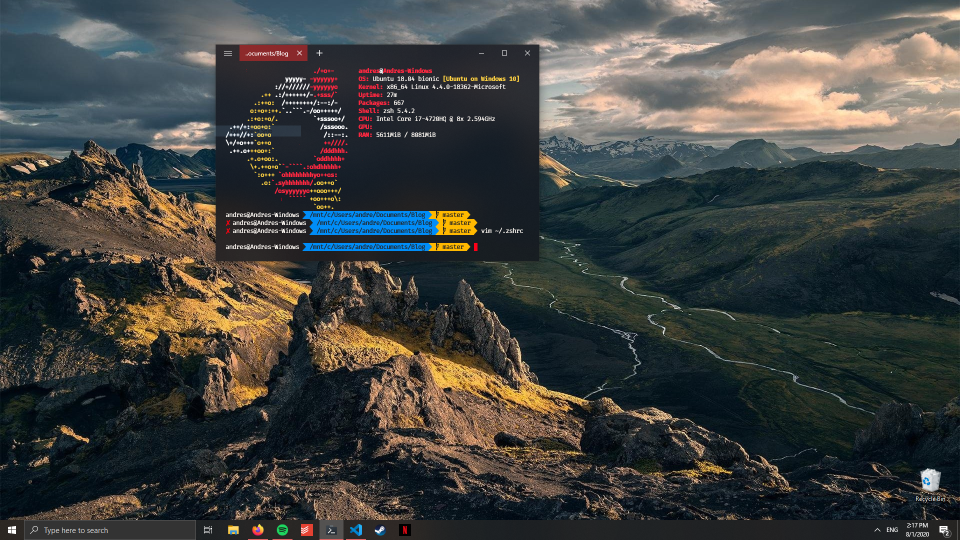Add a new terminal tab
960x540 pixels.
pyautogui.click(x=319, y=53)
